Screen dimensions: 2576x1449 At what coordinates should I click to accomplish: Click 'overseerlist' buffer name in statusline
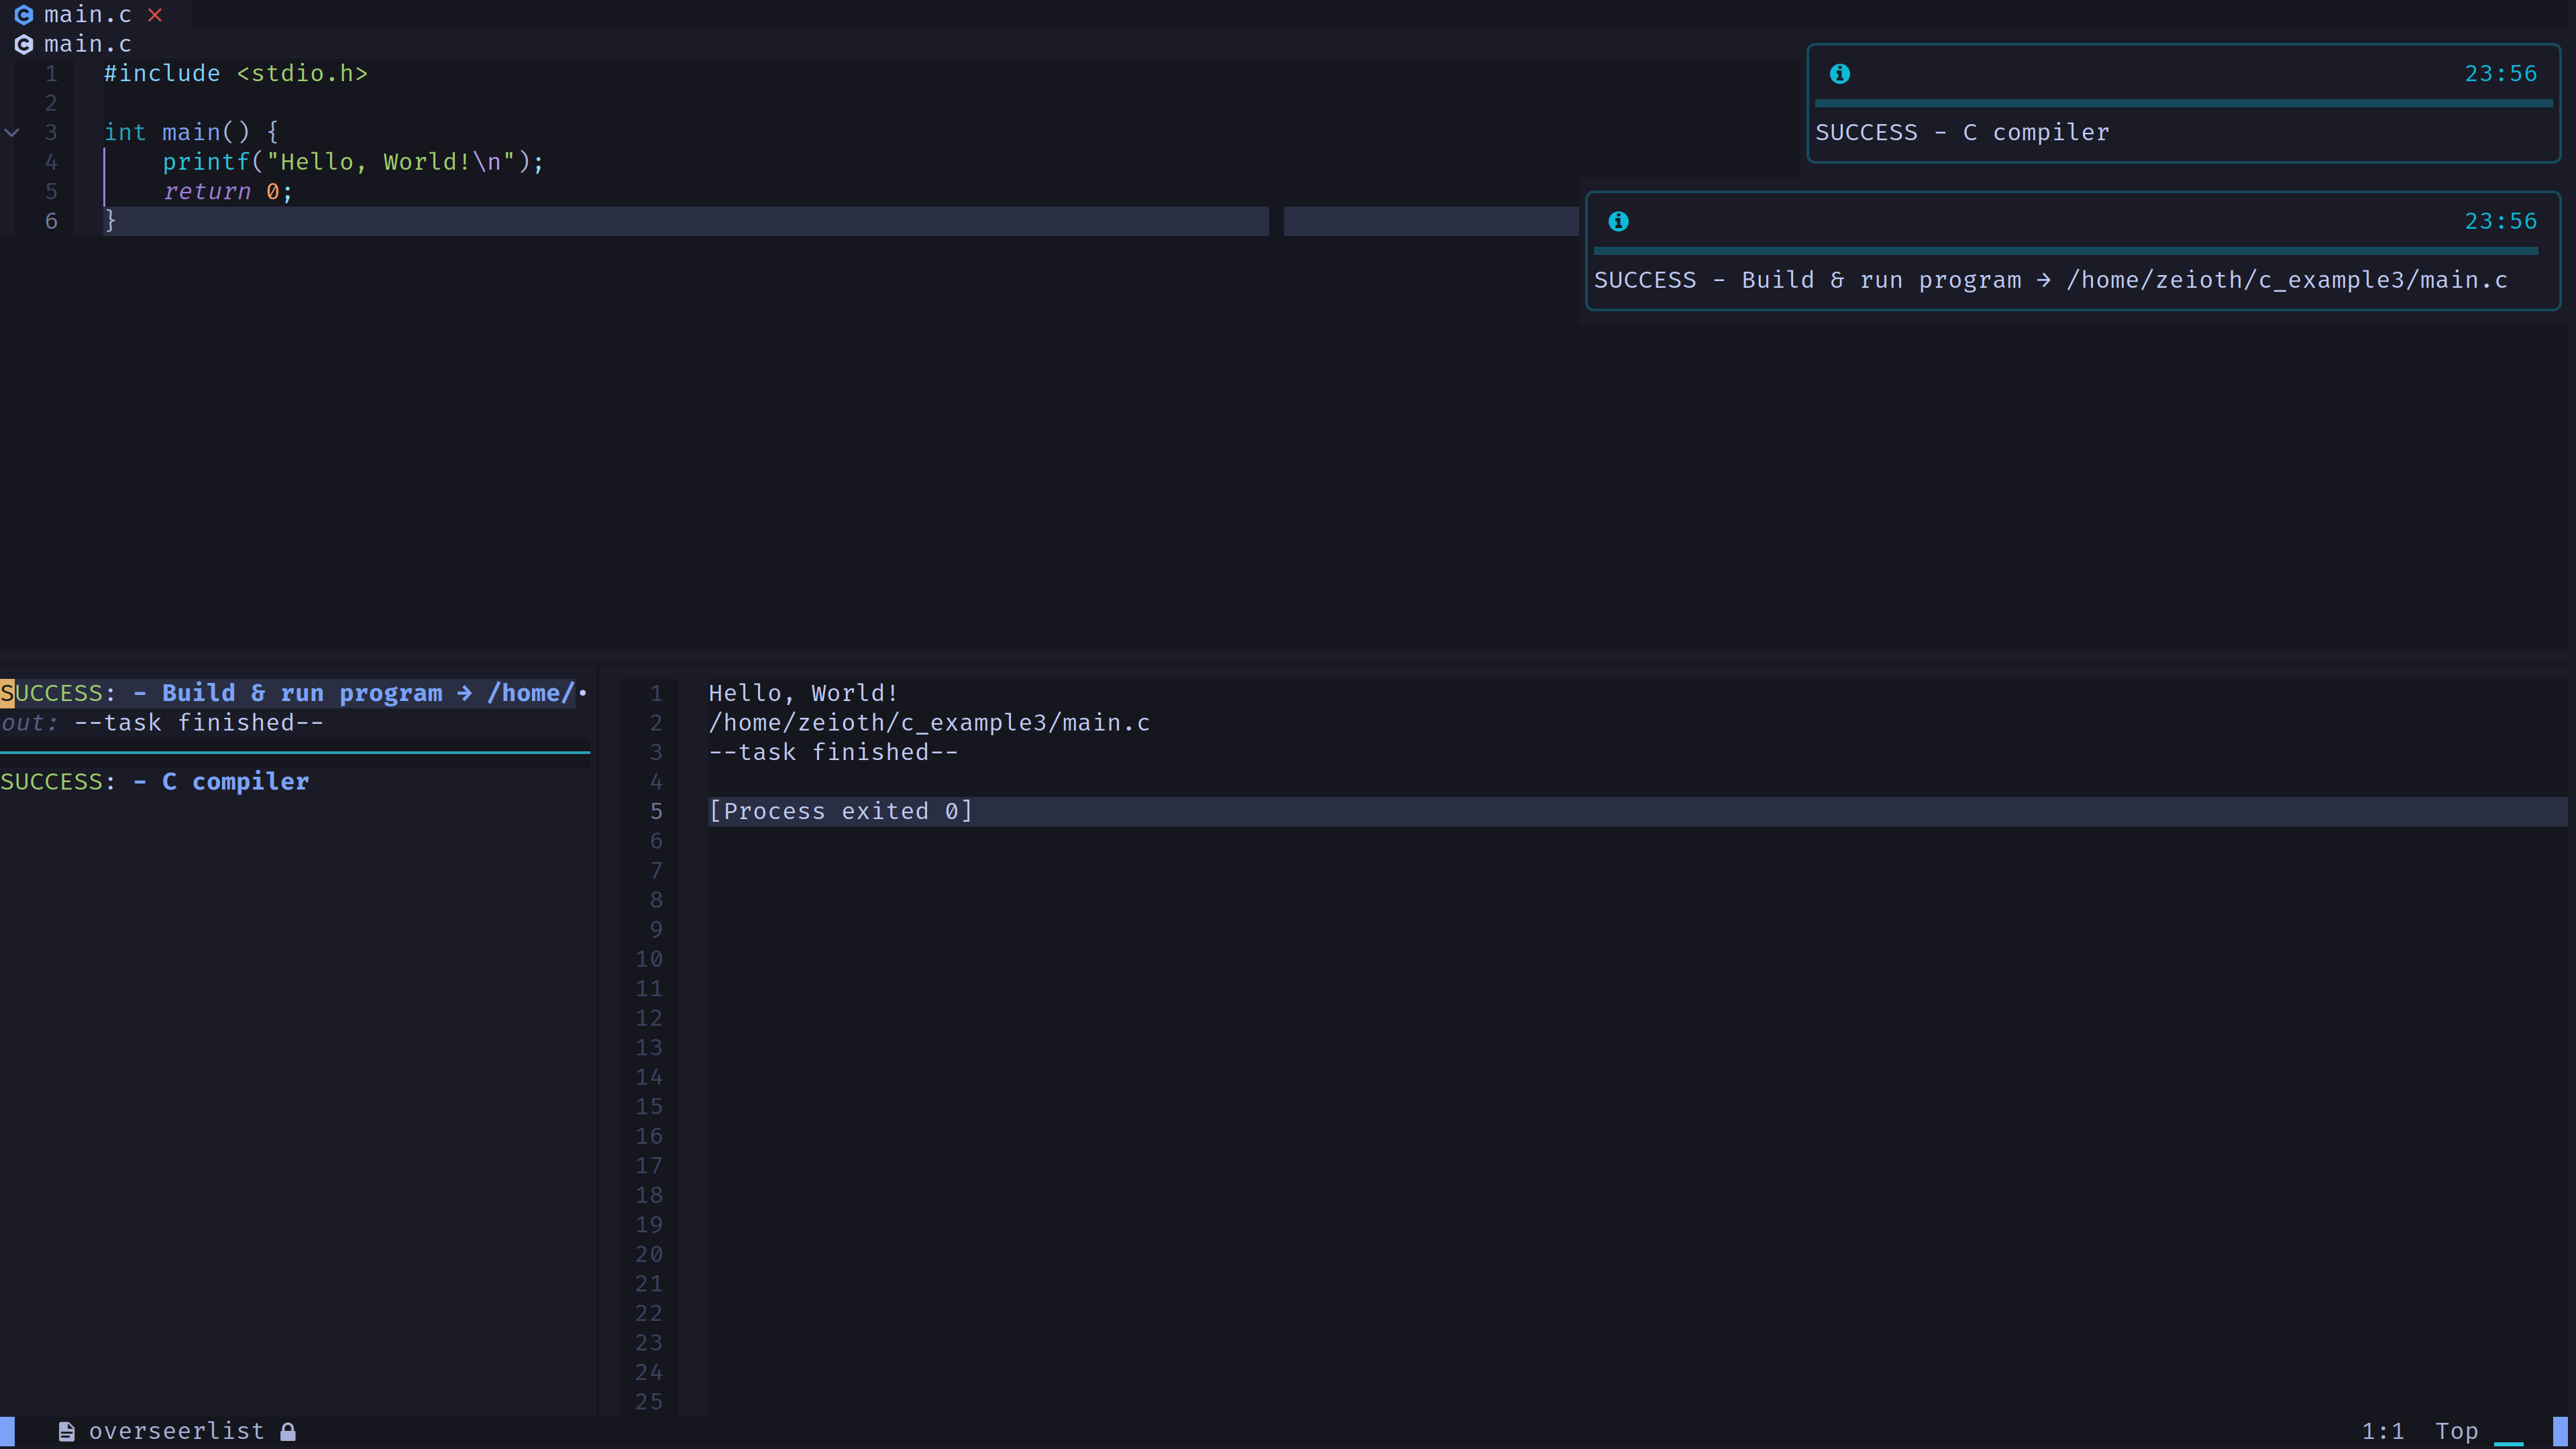(177, 1432)
